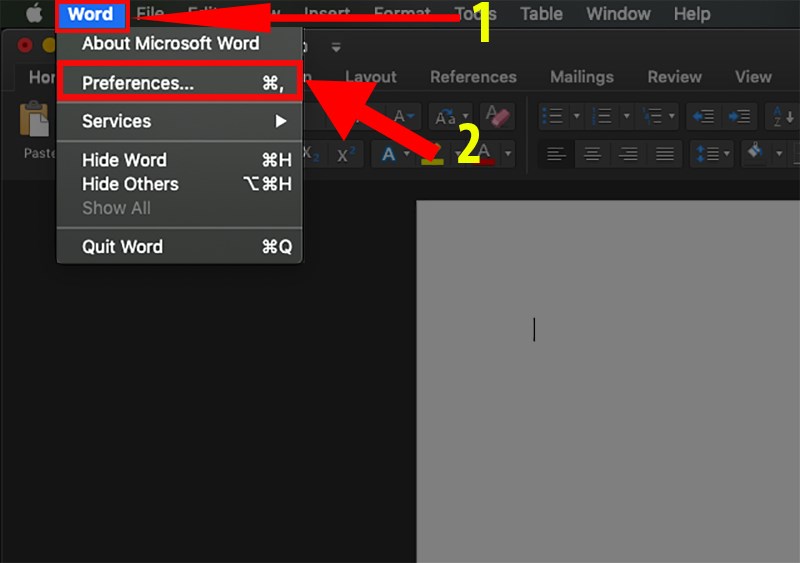Image resolution: width=800 pixels, height=563 pixels.
Task: Open the line spacing dropdown arrow
Action: (x=727, y=153)
